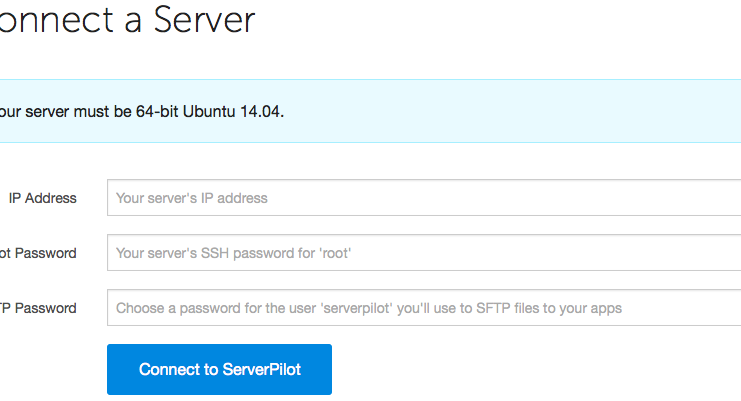Image resolution: width=741 pixels, height=401 pixels.
Task: Click the 'serverpilot' user password placeholder text
Action: click(x=369, y=308)
